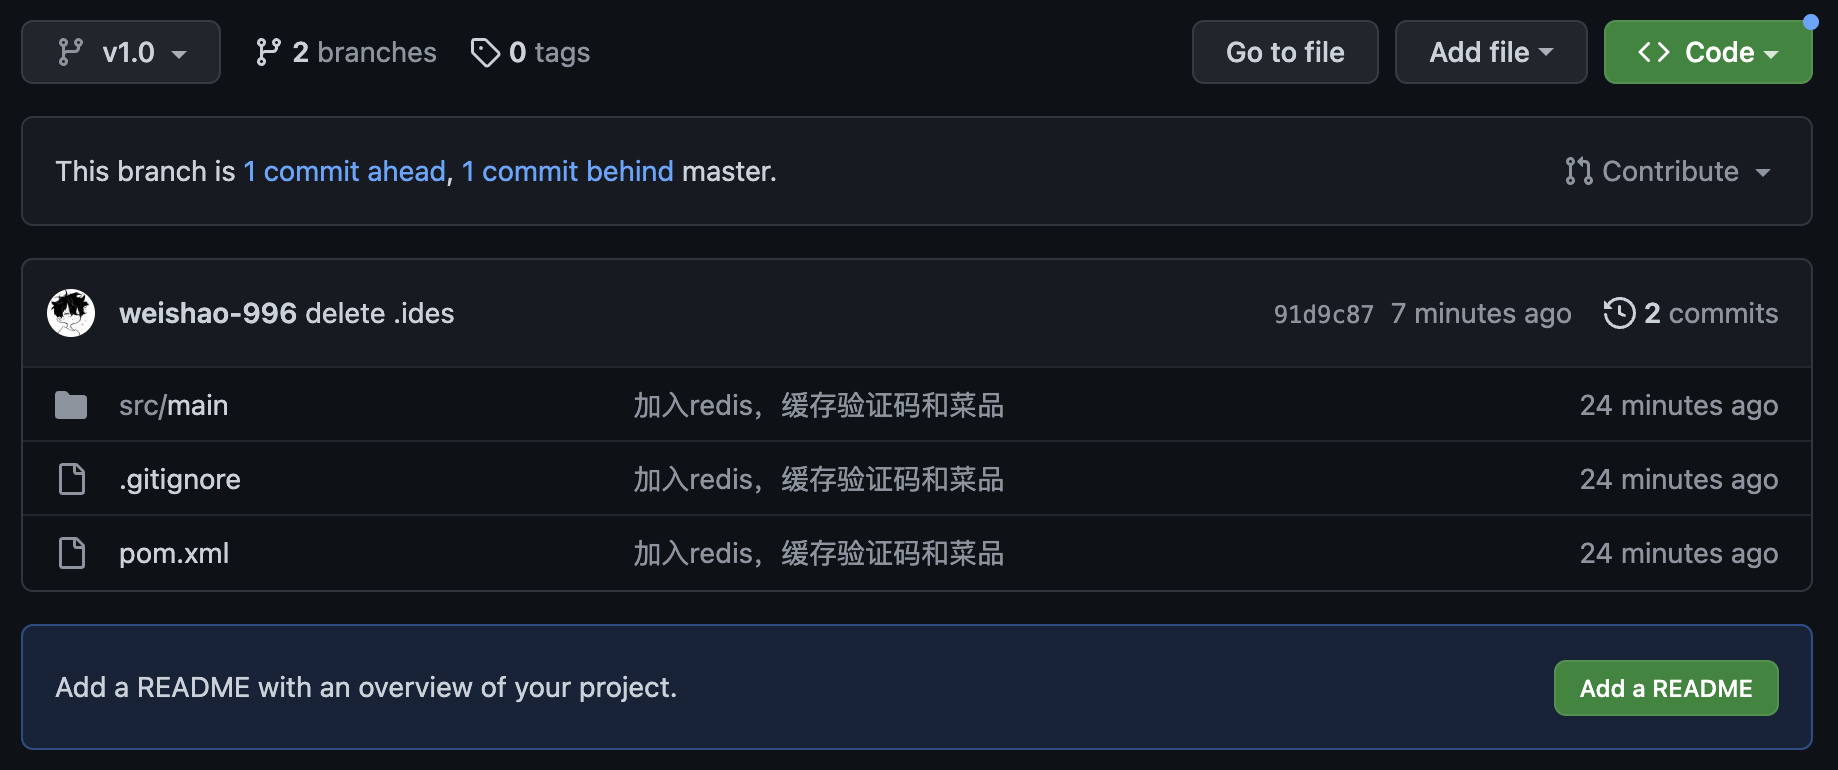Open the green Code dropdown
This screenshot has width=1838, height=770.
pos(1707,52)
